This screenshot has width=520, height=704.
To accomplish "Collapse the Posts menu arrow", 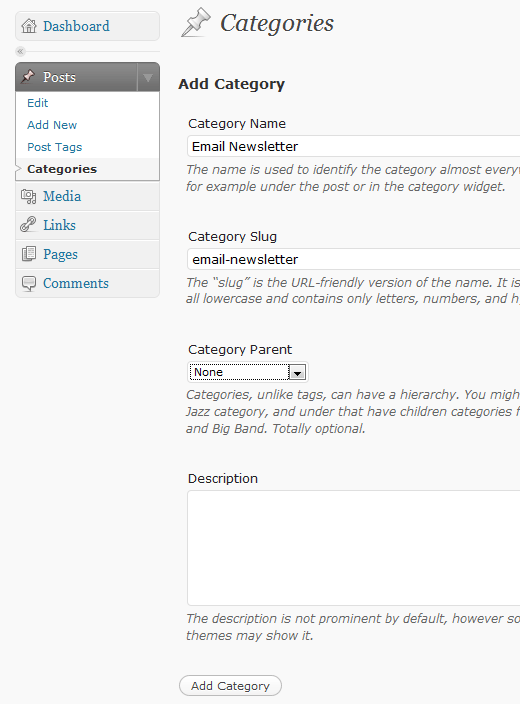I will [148, 77].
